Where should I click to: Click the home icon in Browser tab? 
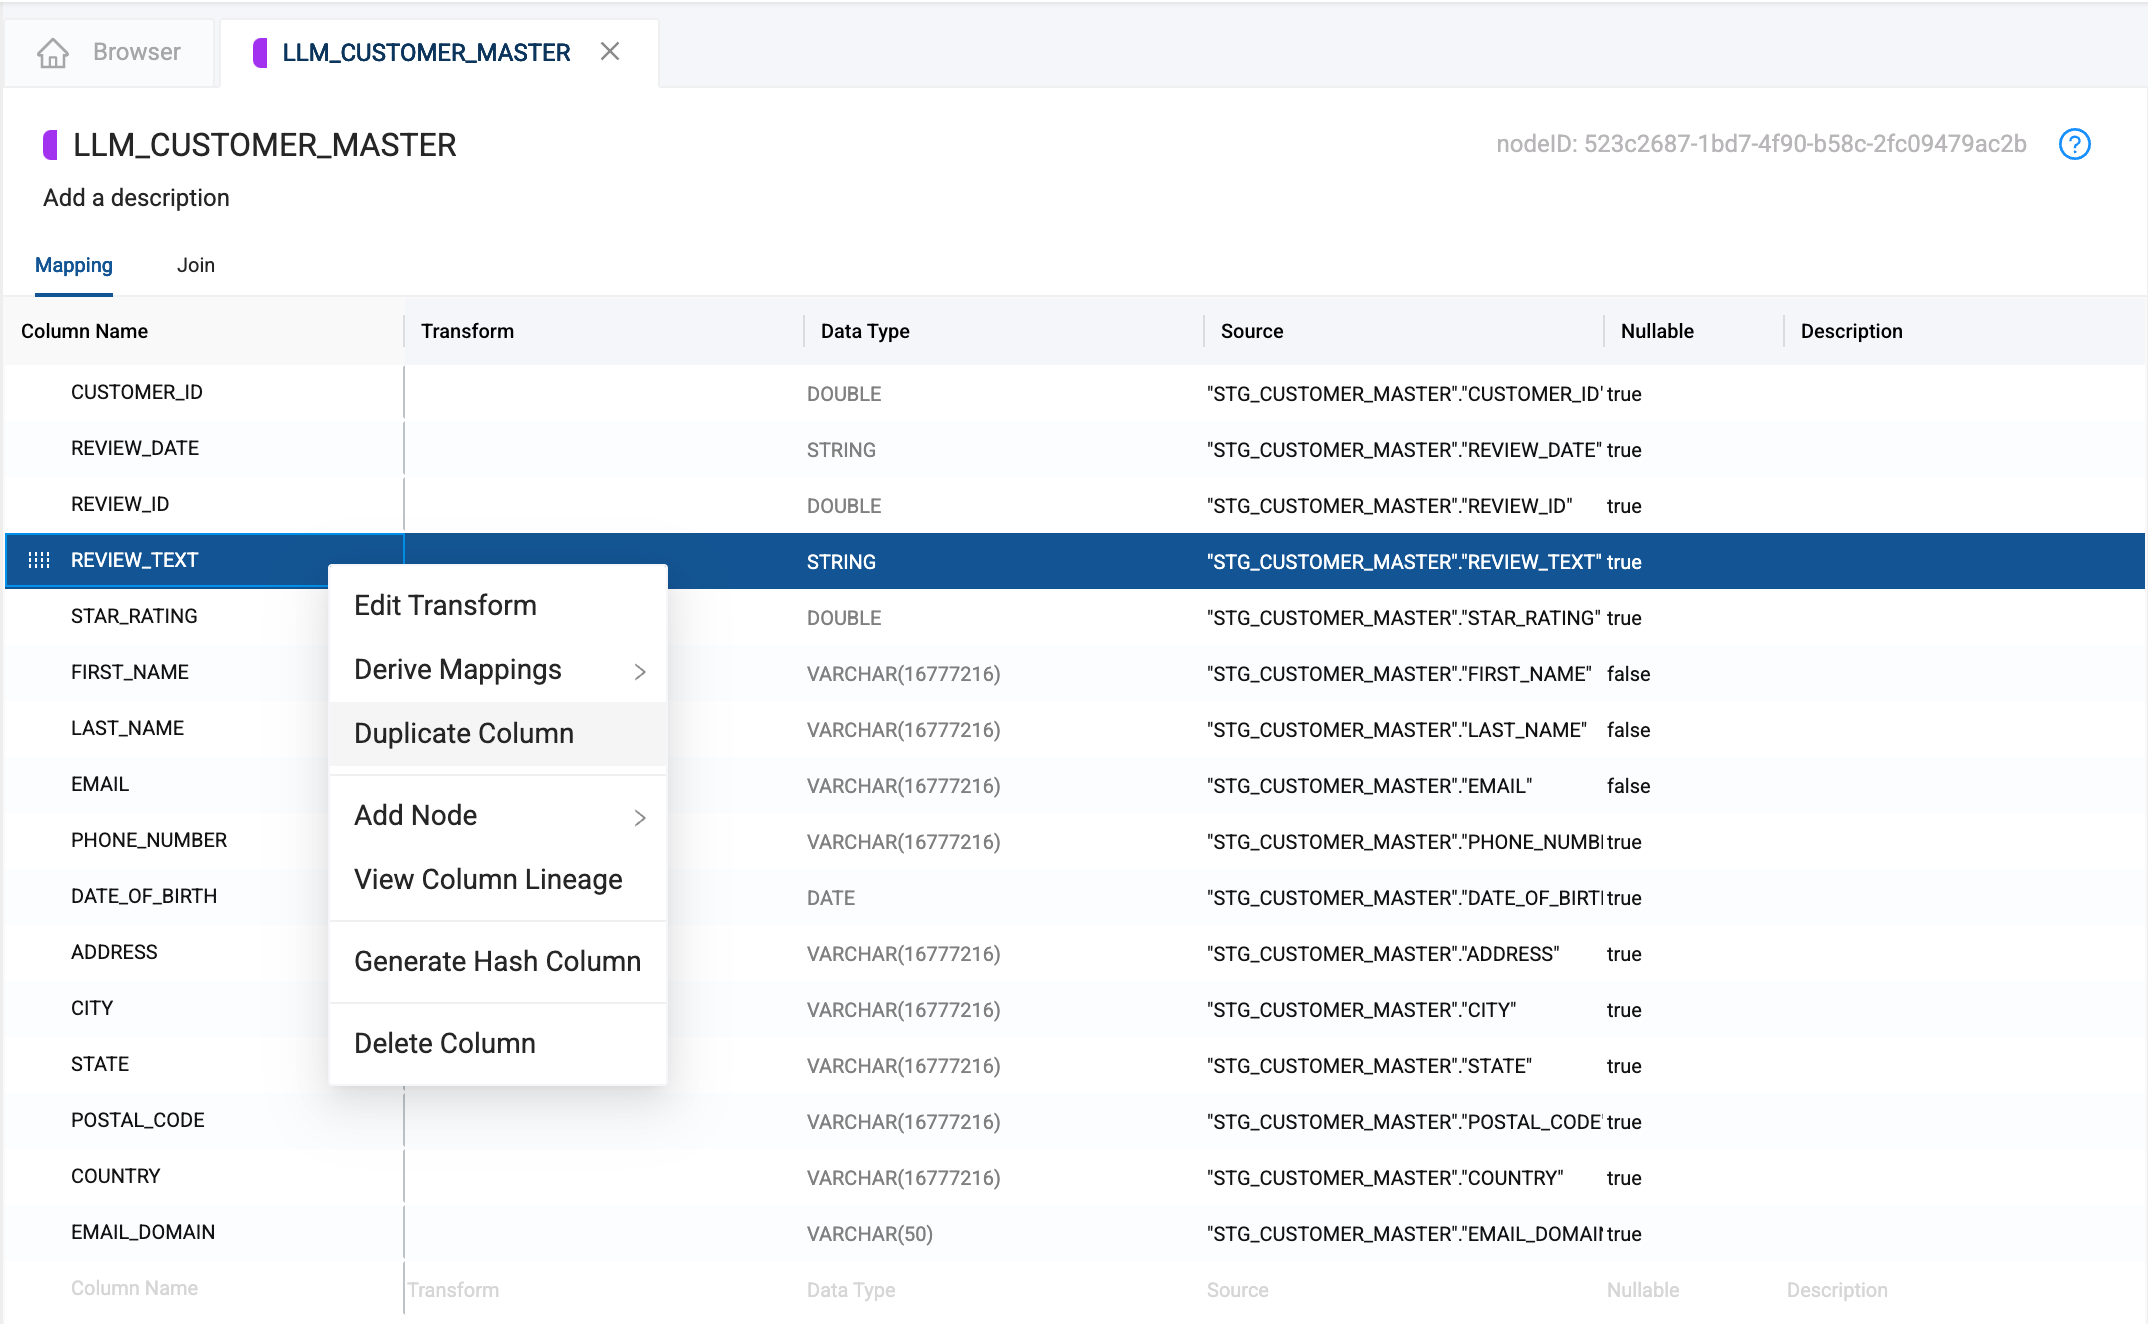click(53, 52)
